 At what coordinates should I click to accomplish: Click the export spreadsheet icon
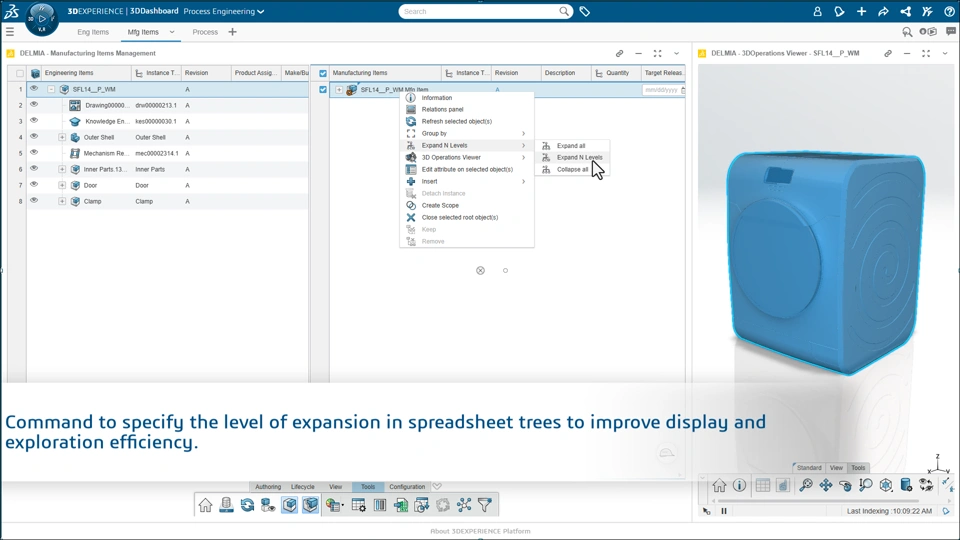(401, 505)
